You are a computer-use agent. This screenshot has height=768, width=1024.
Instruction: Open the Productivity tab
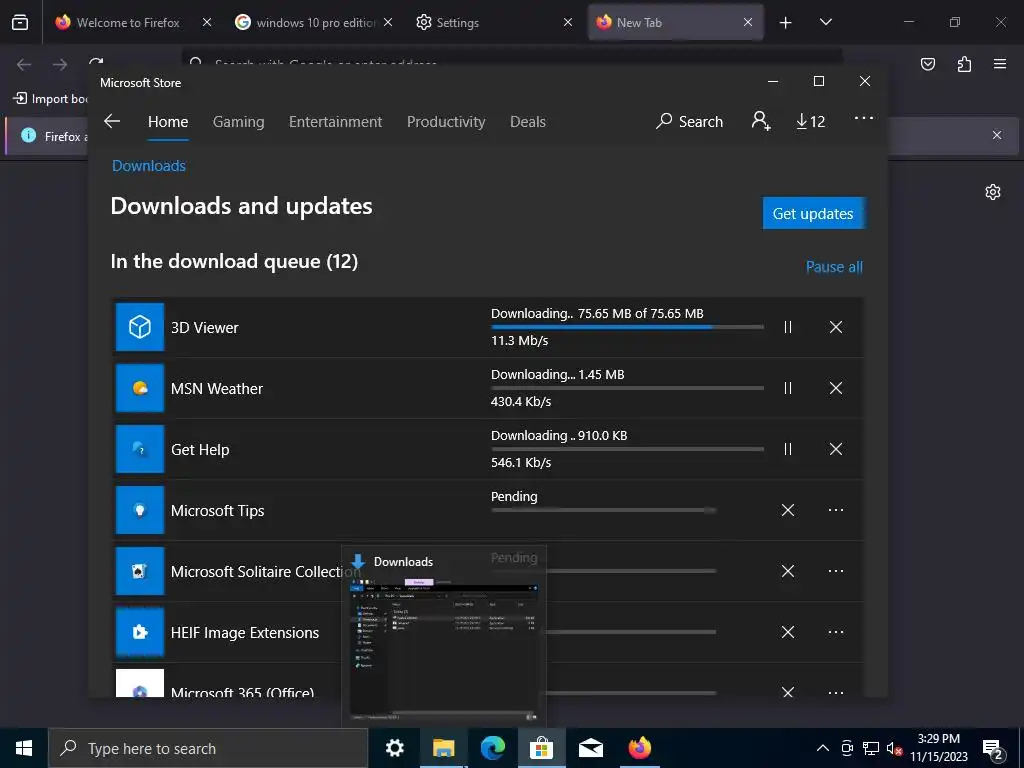pyautogui.click(x=446, y=122)
